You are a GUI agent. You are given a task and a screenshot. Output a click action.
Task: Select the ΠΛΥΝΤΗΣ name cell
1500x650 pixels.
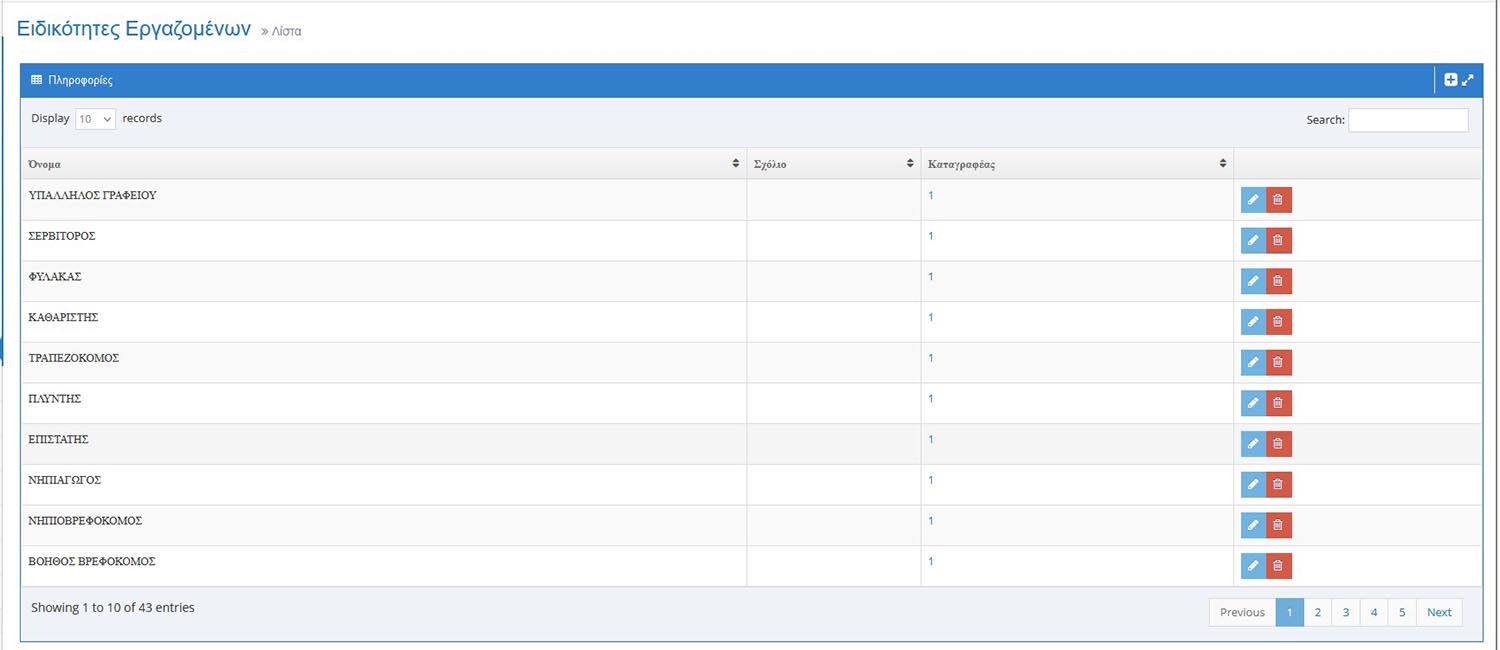[384, 403]
